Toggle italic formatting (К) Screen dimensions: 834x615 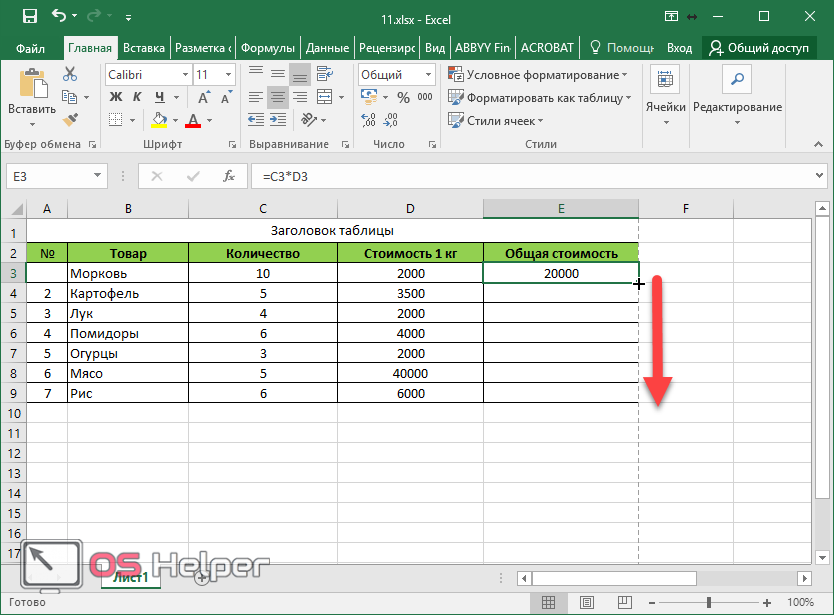(x=136, y=97)
